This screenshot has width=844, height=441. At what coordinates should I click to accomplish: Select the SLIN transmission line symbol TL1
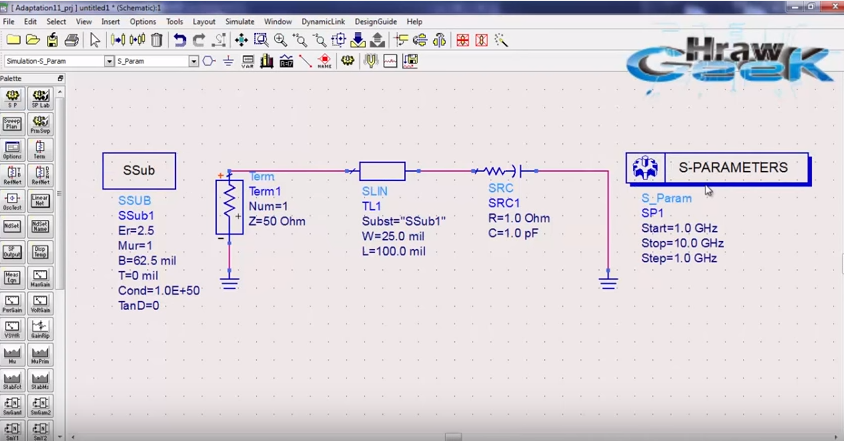tap(382, 171)
